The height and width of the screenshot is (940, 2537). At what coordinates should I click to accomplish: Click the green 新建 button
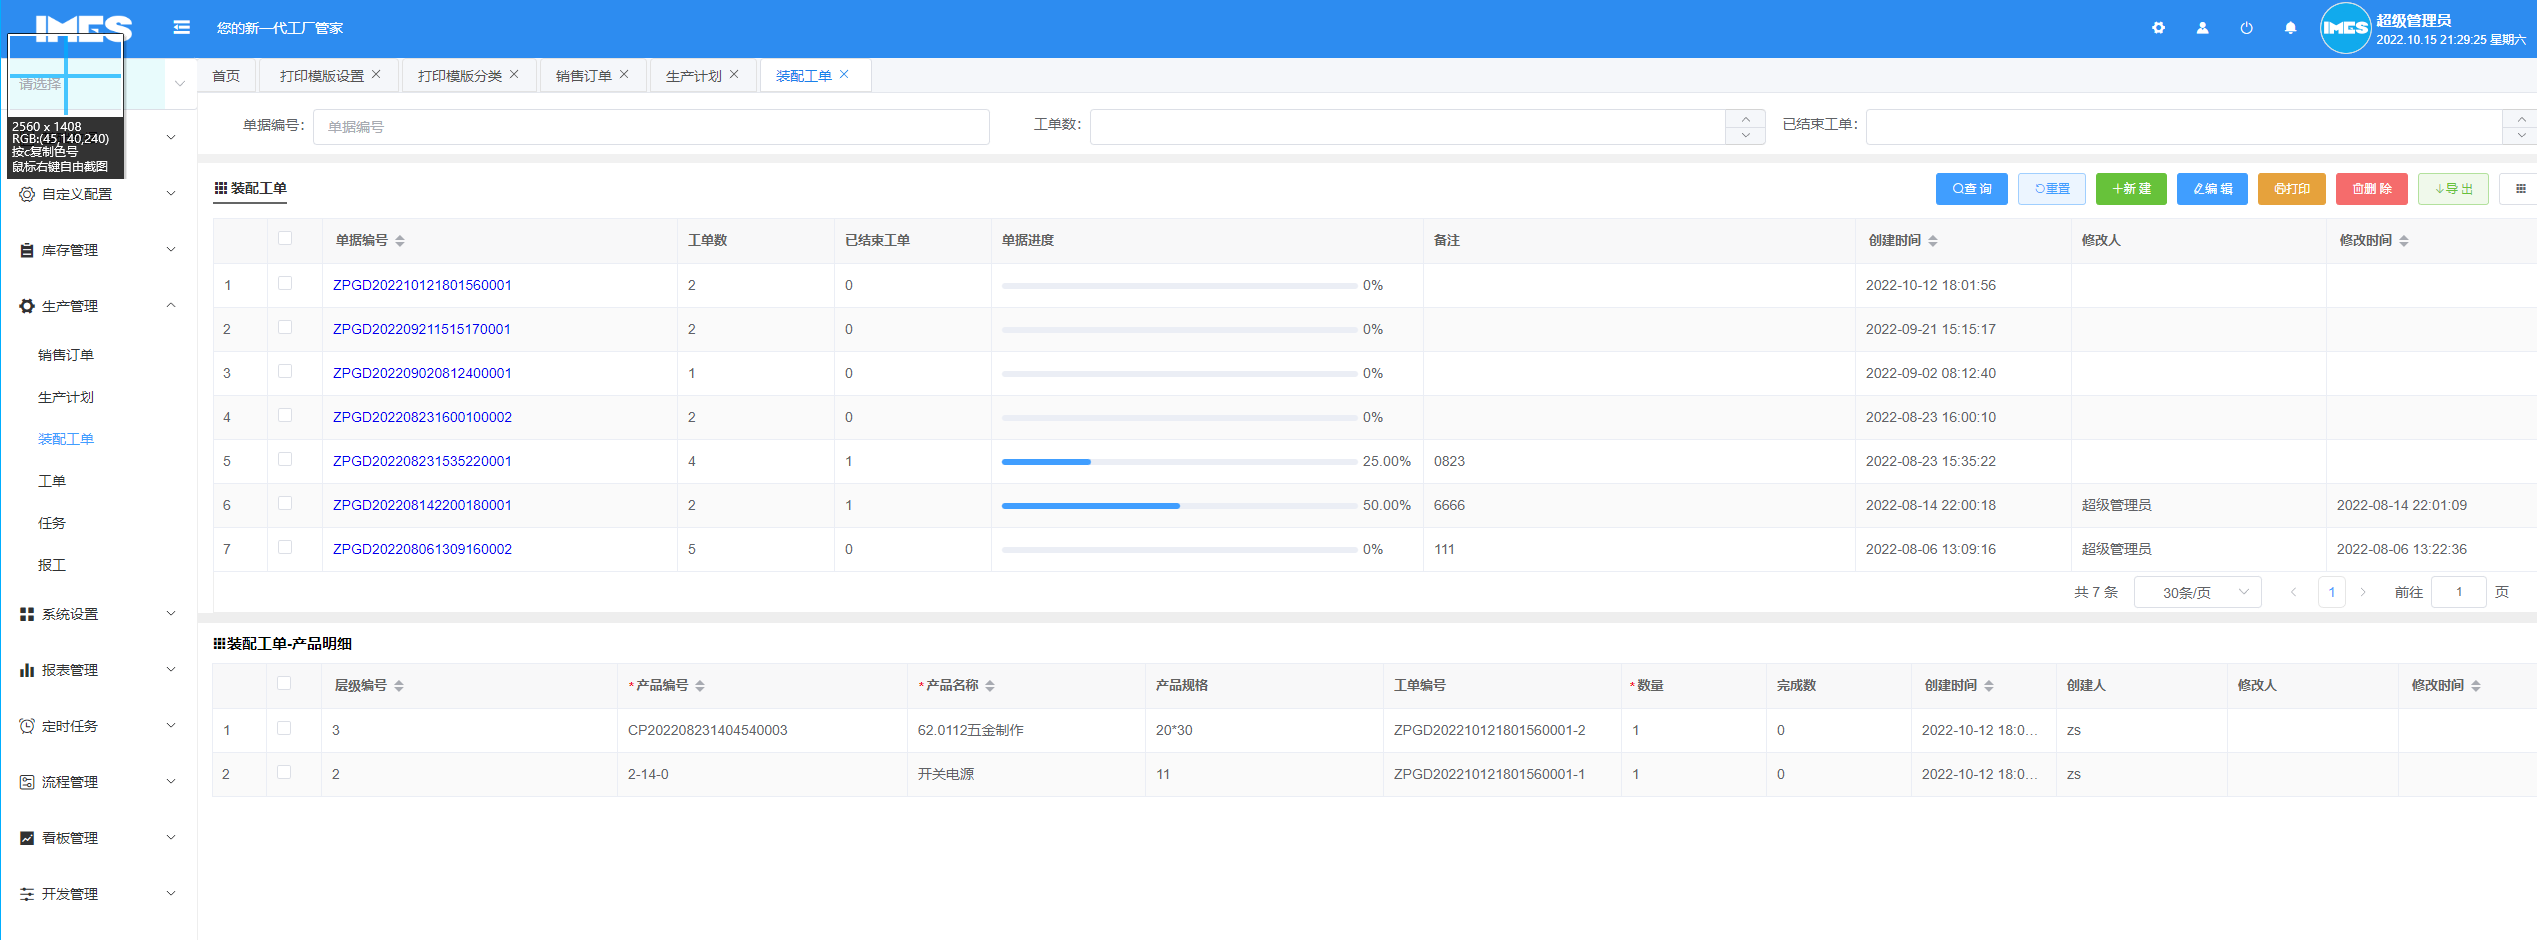(x=2131, y=188)
